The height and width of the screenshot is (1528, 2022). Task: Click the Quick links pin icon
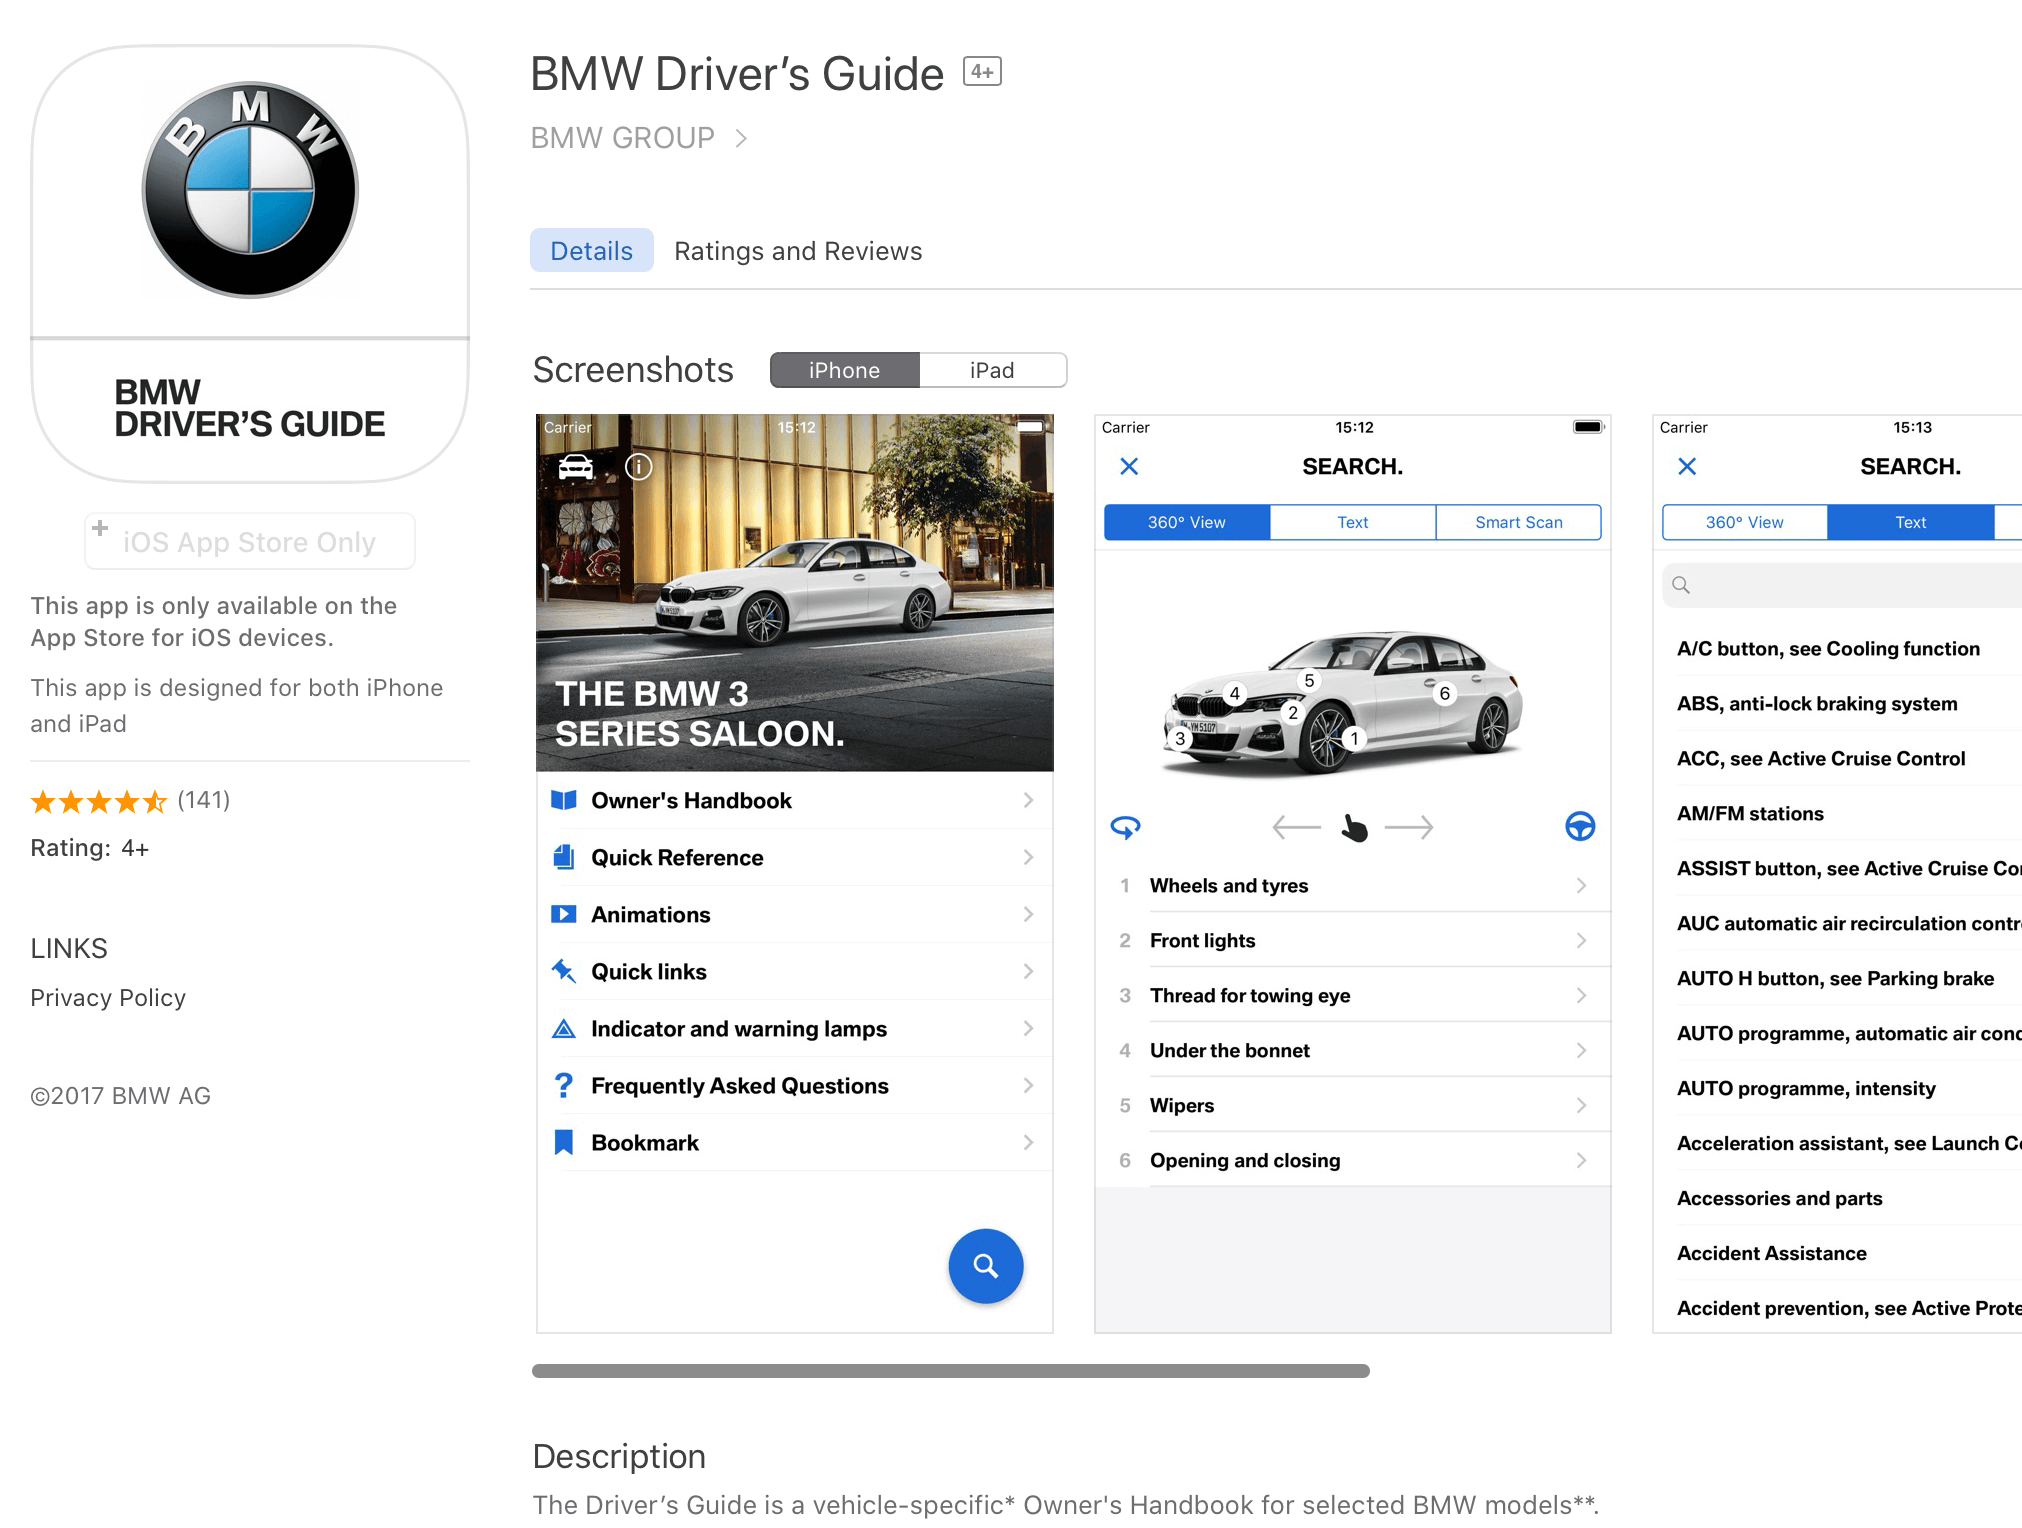pos(564,971)
